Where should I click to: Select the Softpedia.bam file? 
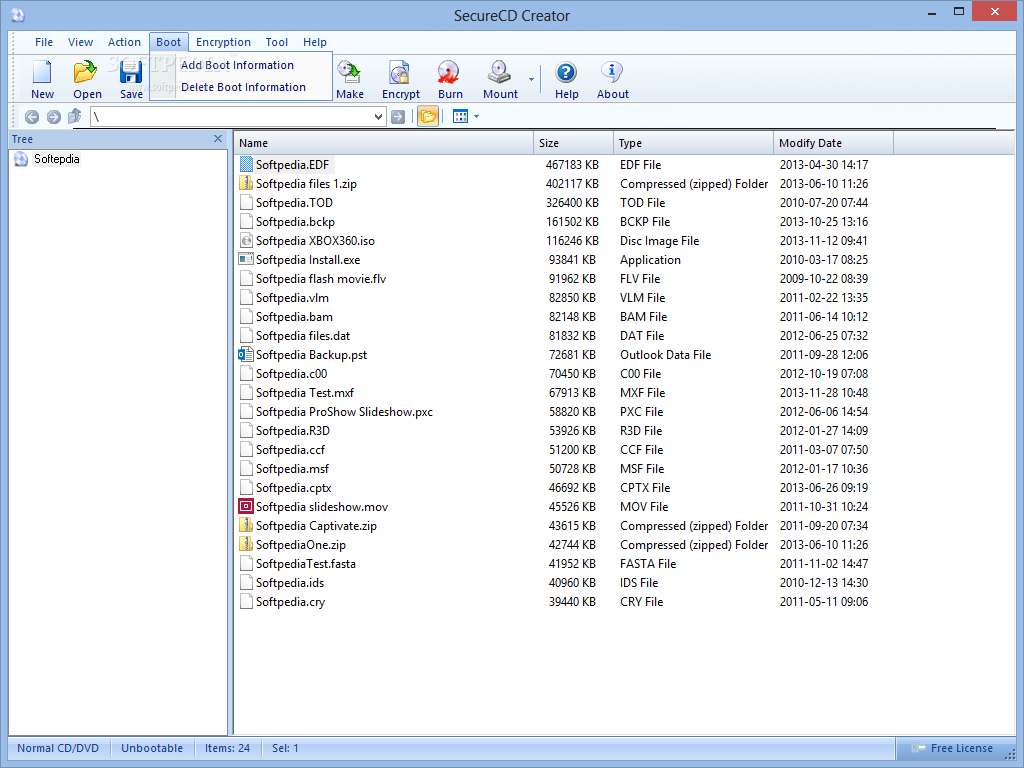294,316
